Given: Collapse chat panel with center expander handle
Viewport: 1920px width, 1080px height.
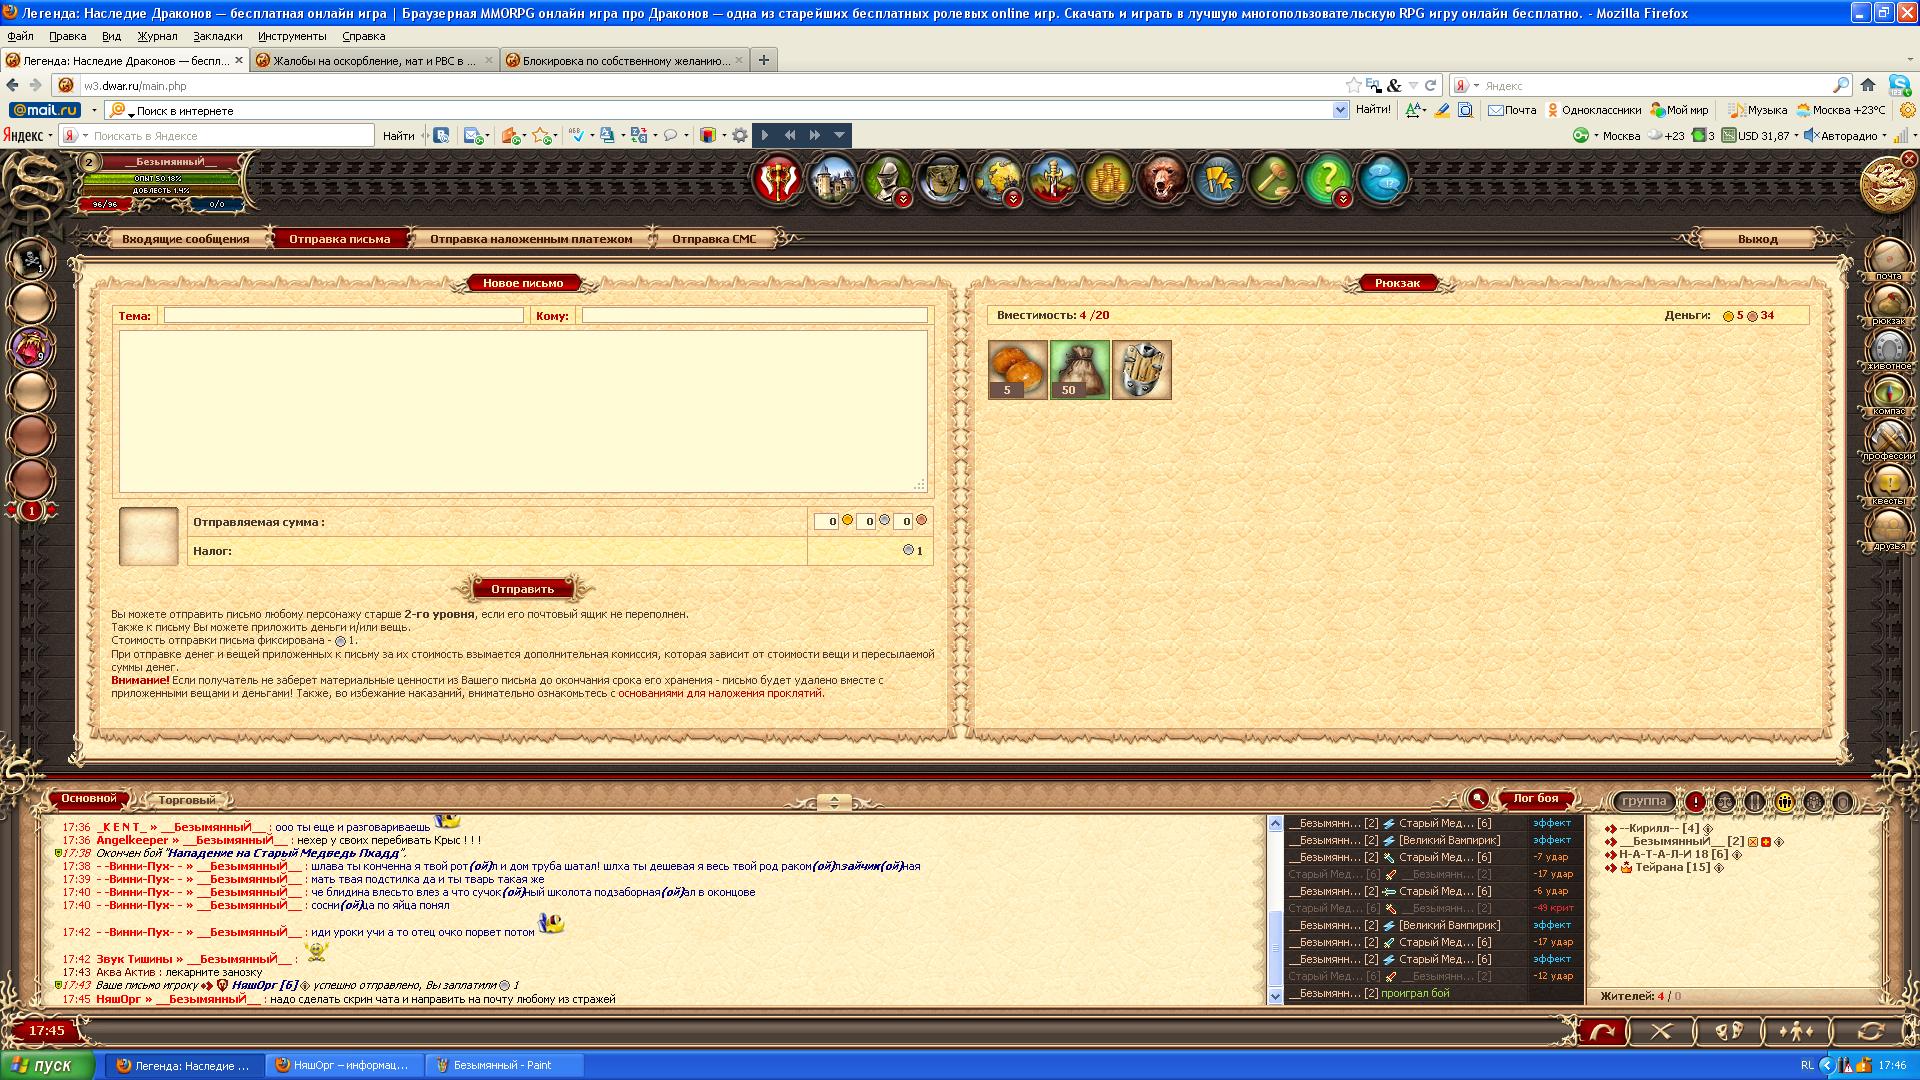Looking at the screenshot, I should tap(834, 802).
